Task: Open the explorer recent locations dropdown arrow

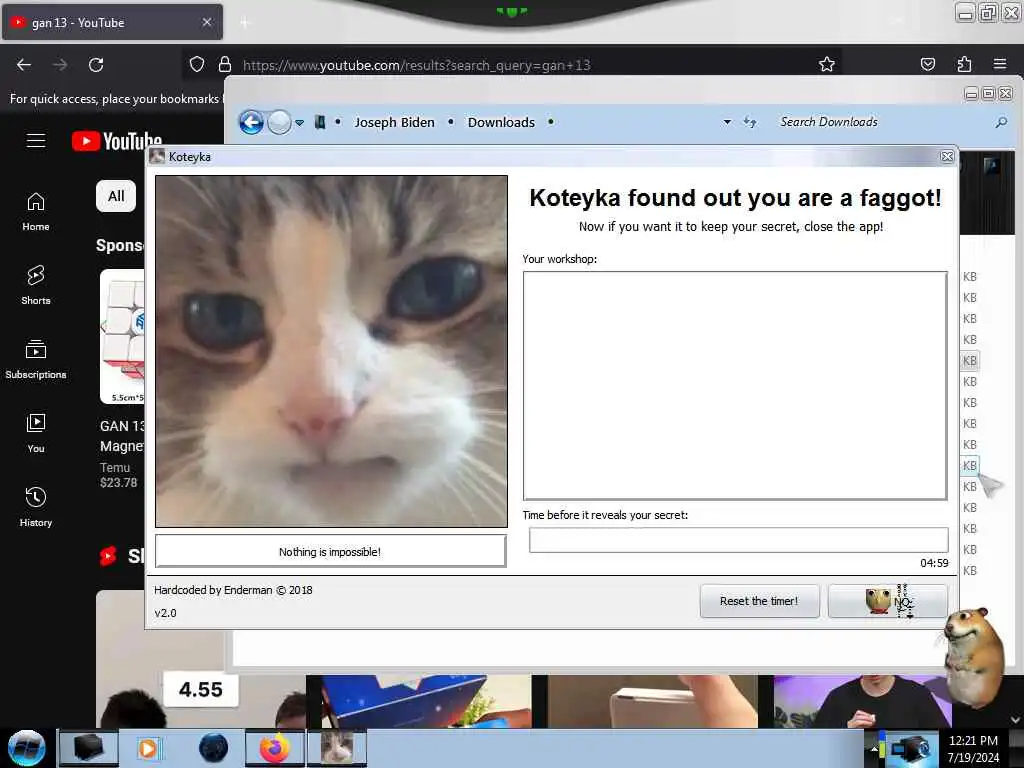Action: click(299, 122)
